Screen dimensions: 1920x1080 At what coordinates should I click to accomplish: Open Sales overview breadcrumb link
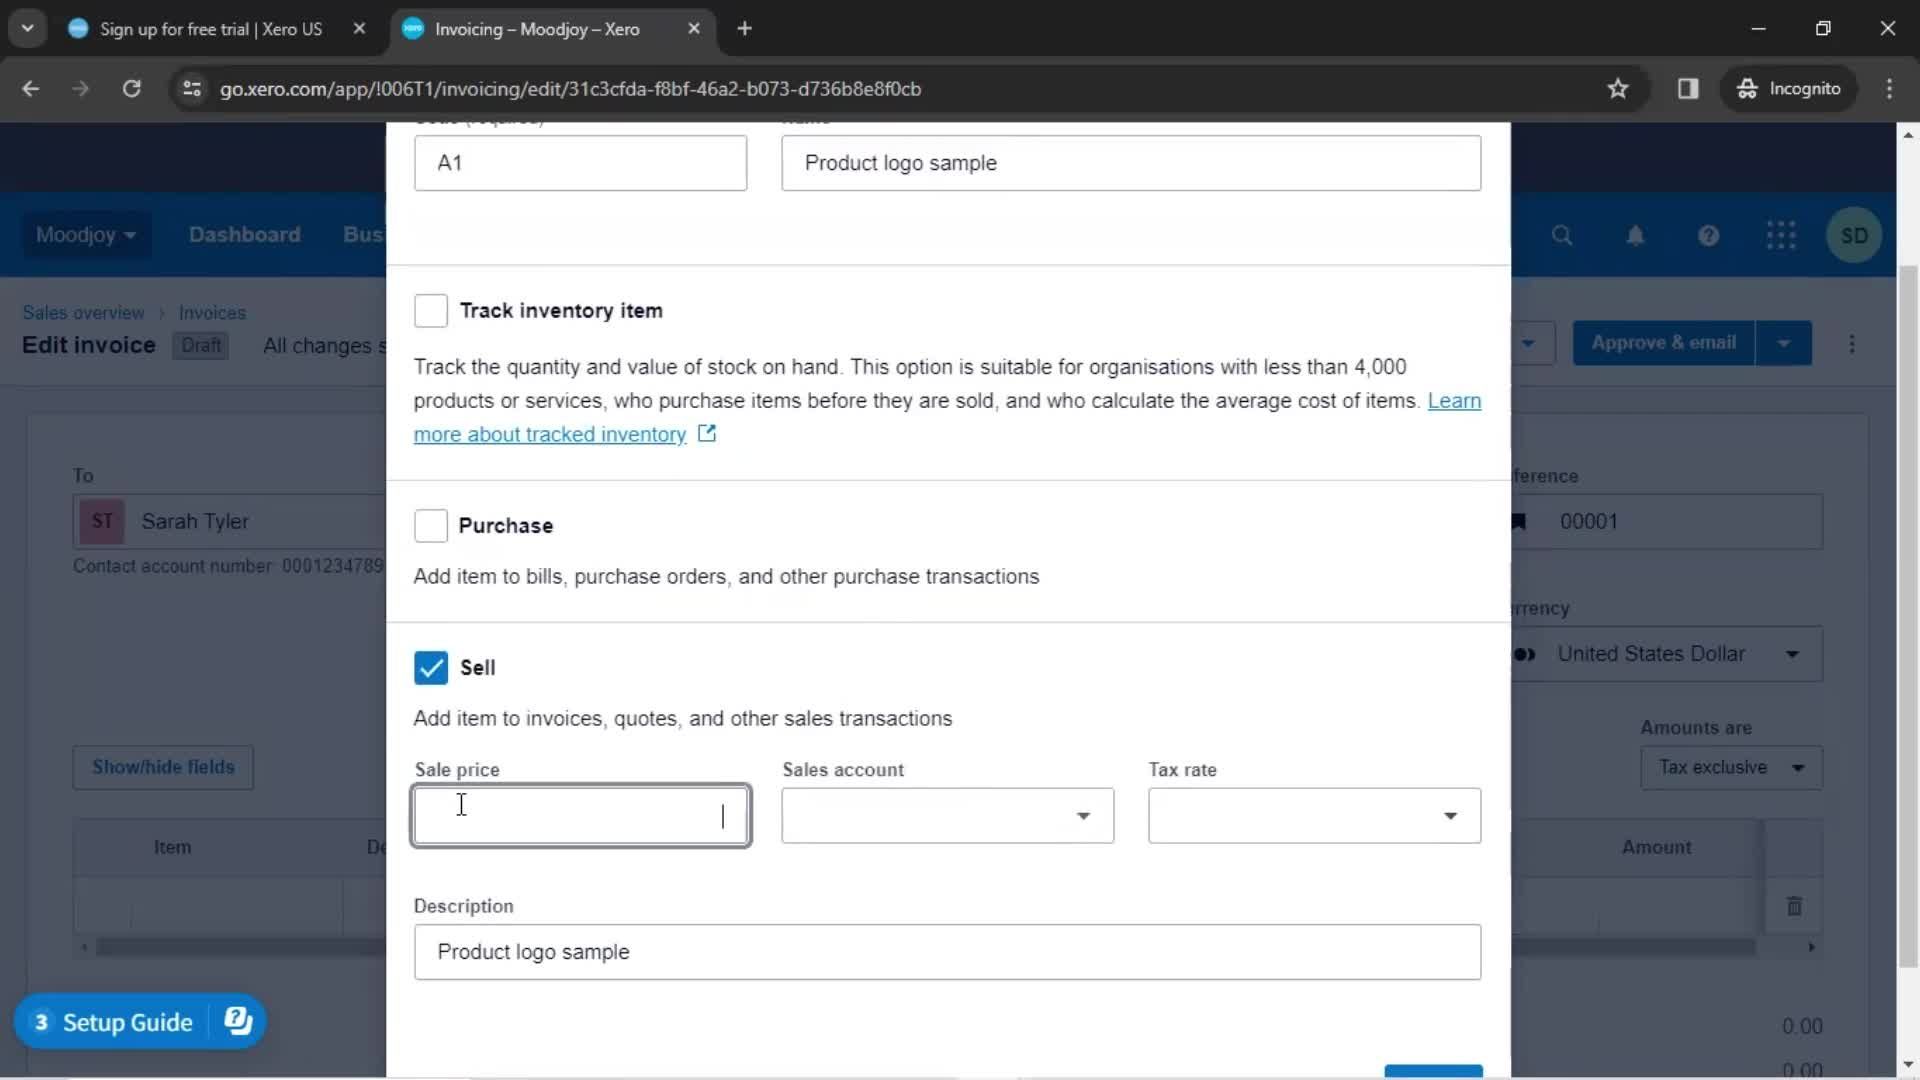click(83, 313)
